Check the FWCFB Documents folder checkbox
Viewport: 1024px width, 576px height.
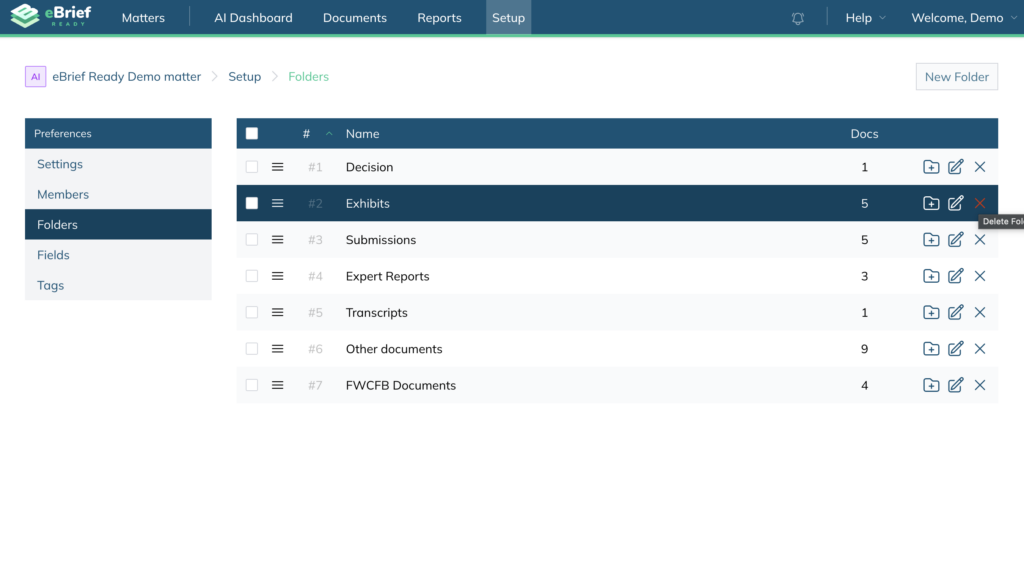251,385
